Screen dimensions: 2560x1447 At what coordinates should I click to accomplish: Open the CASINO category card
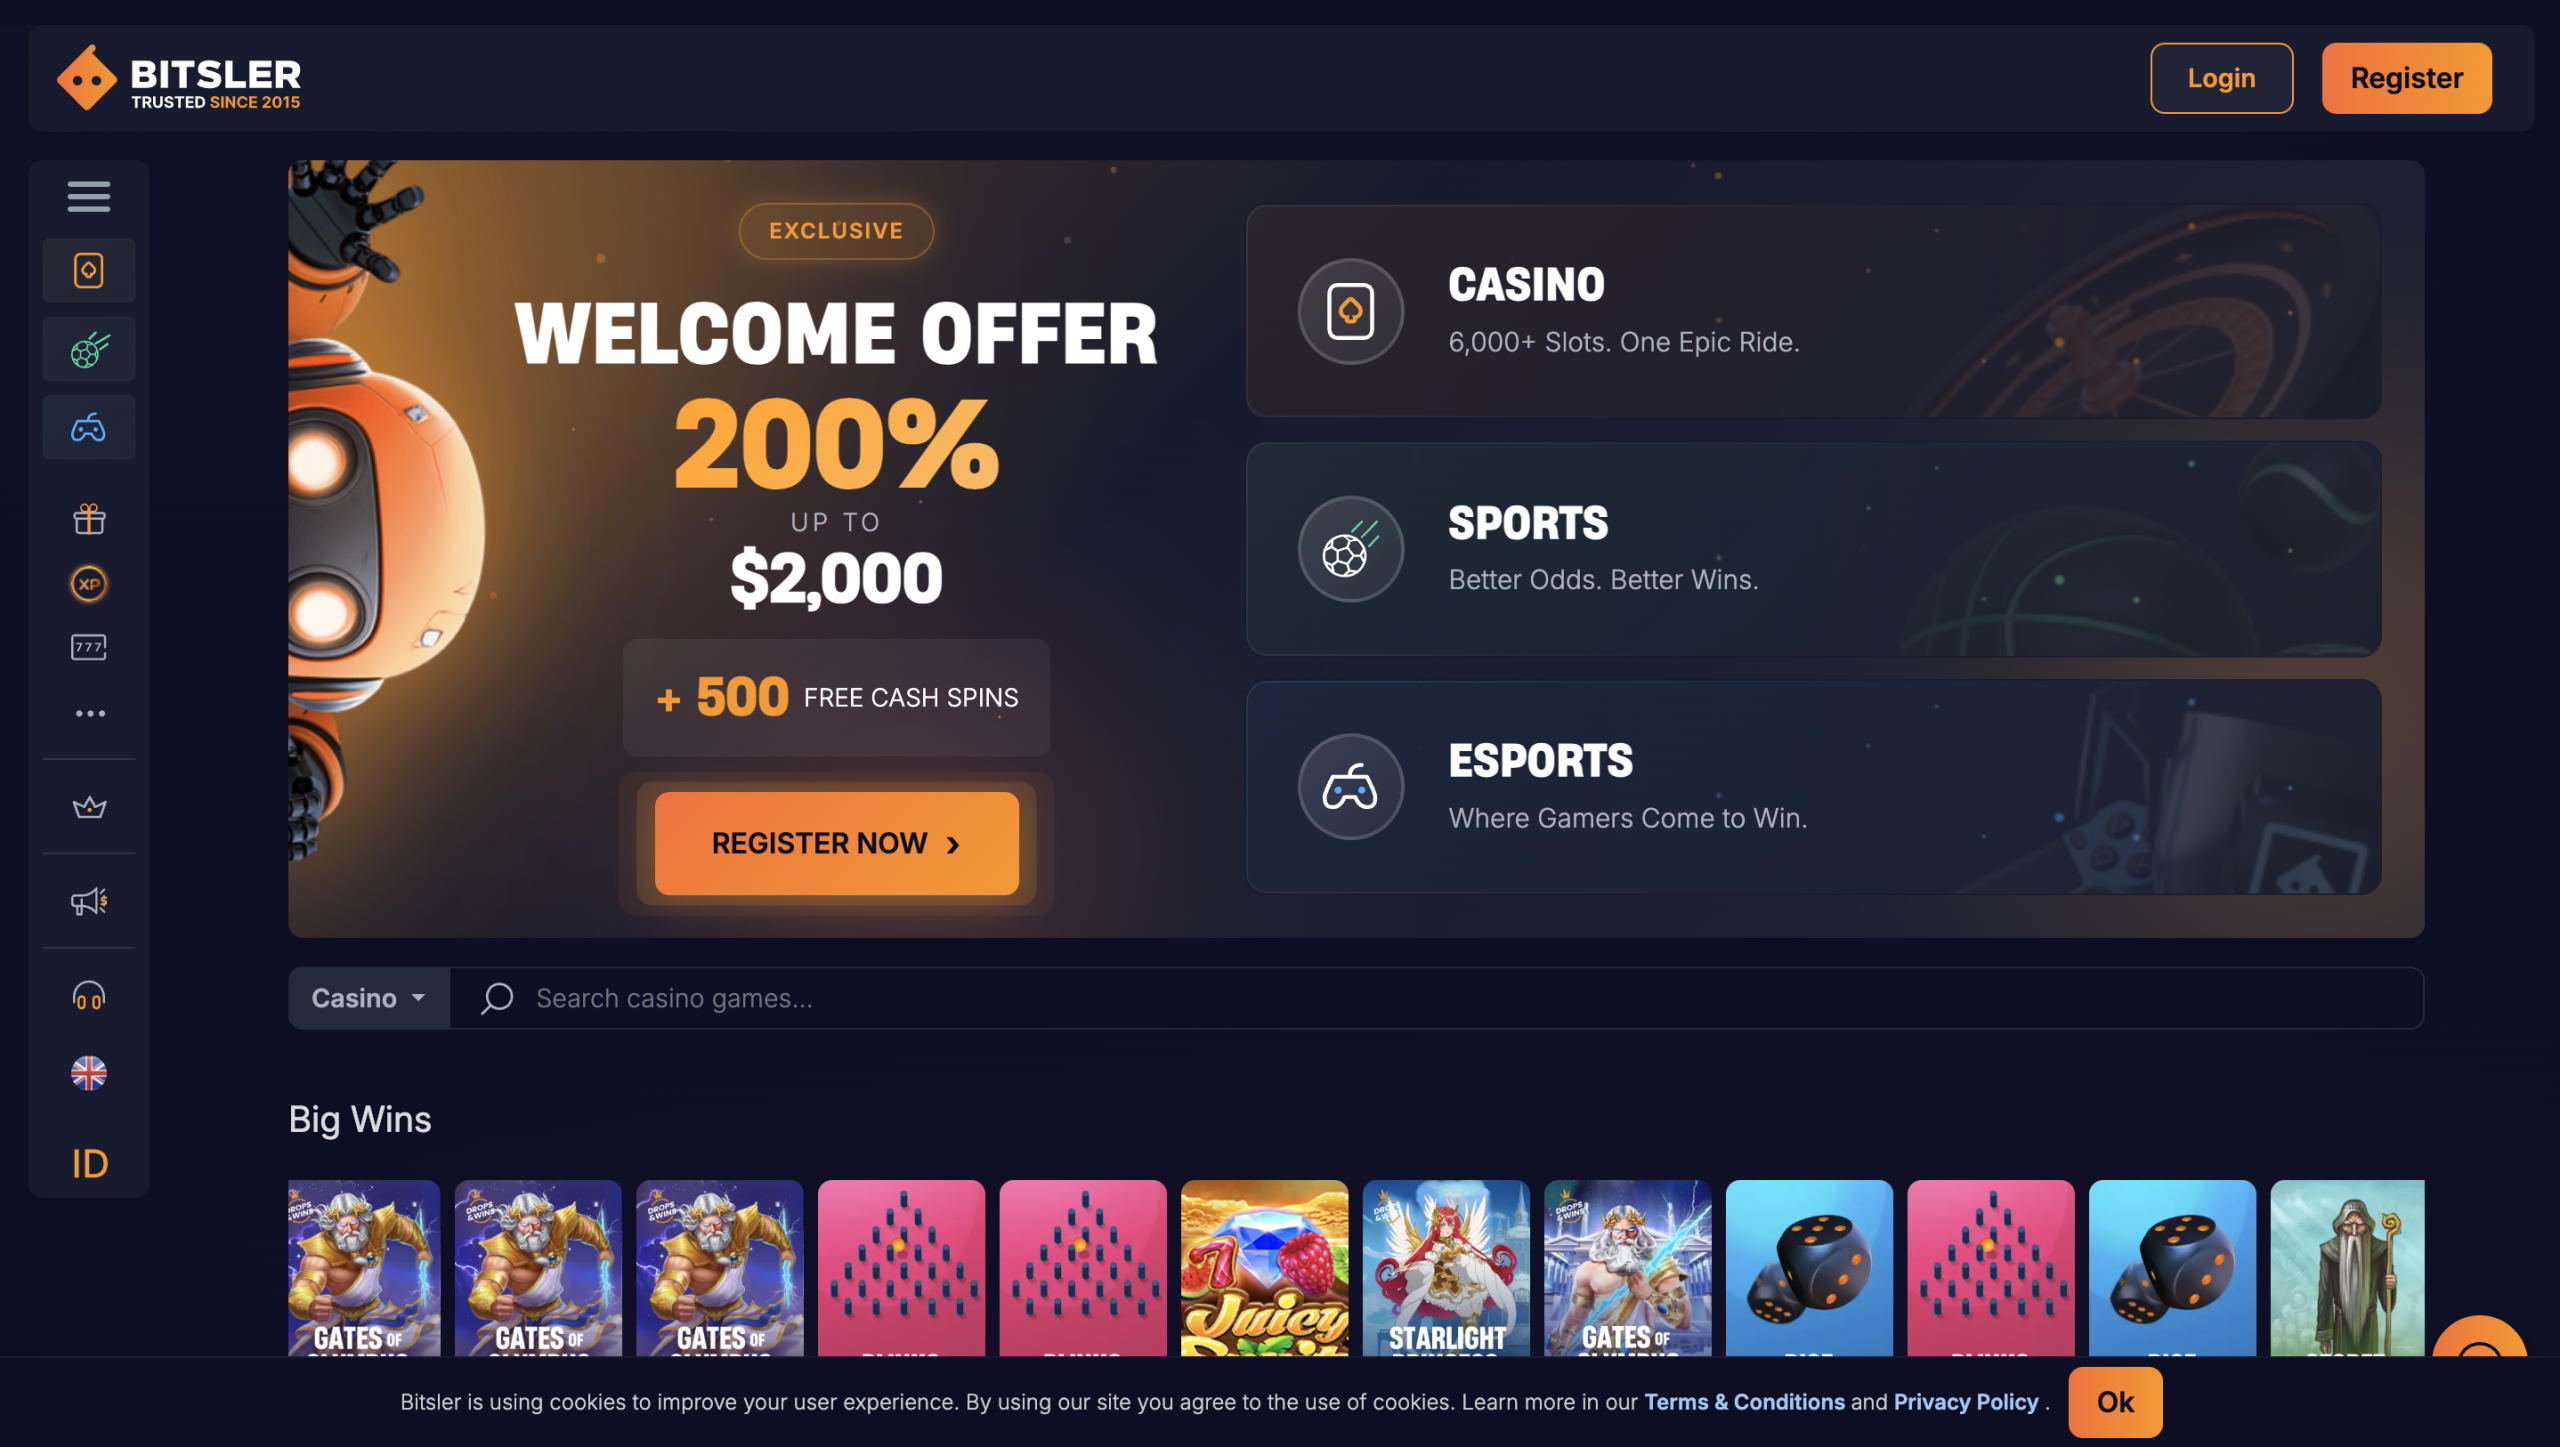tap(1813, 311)
